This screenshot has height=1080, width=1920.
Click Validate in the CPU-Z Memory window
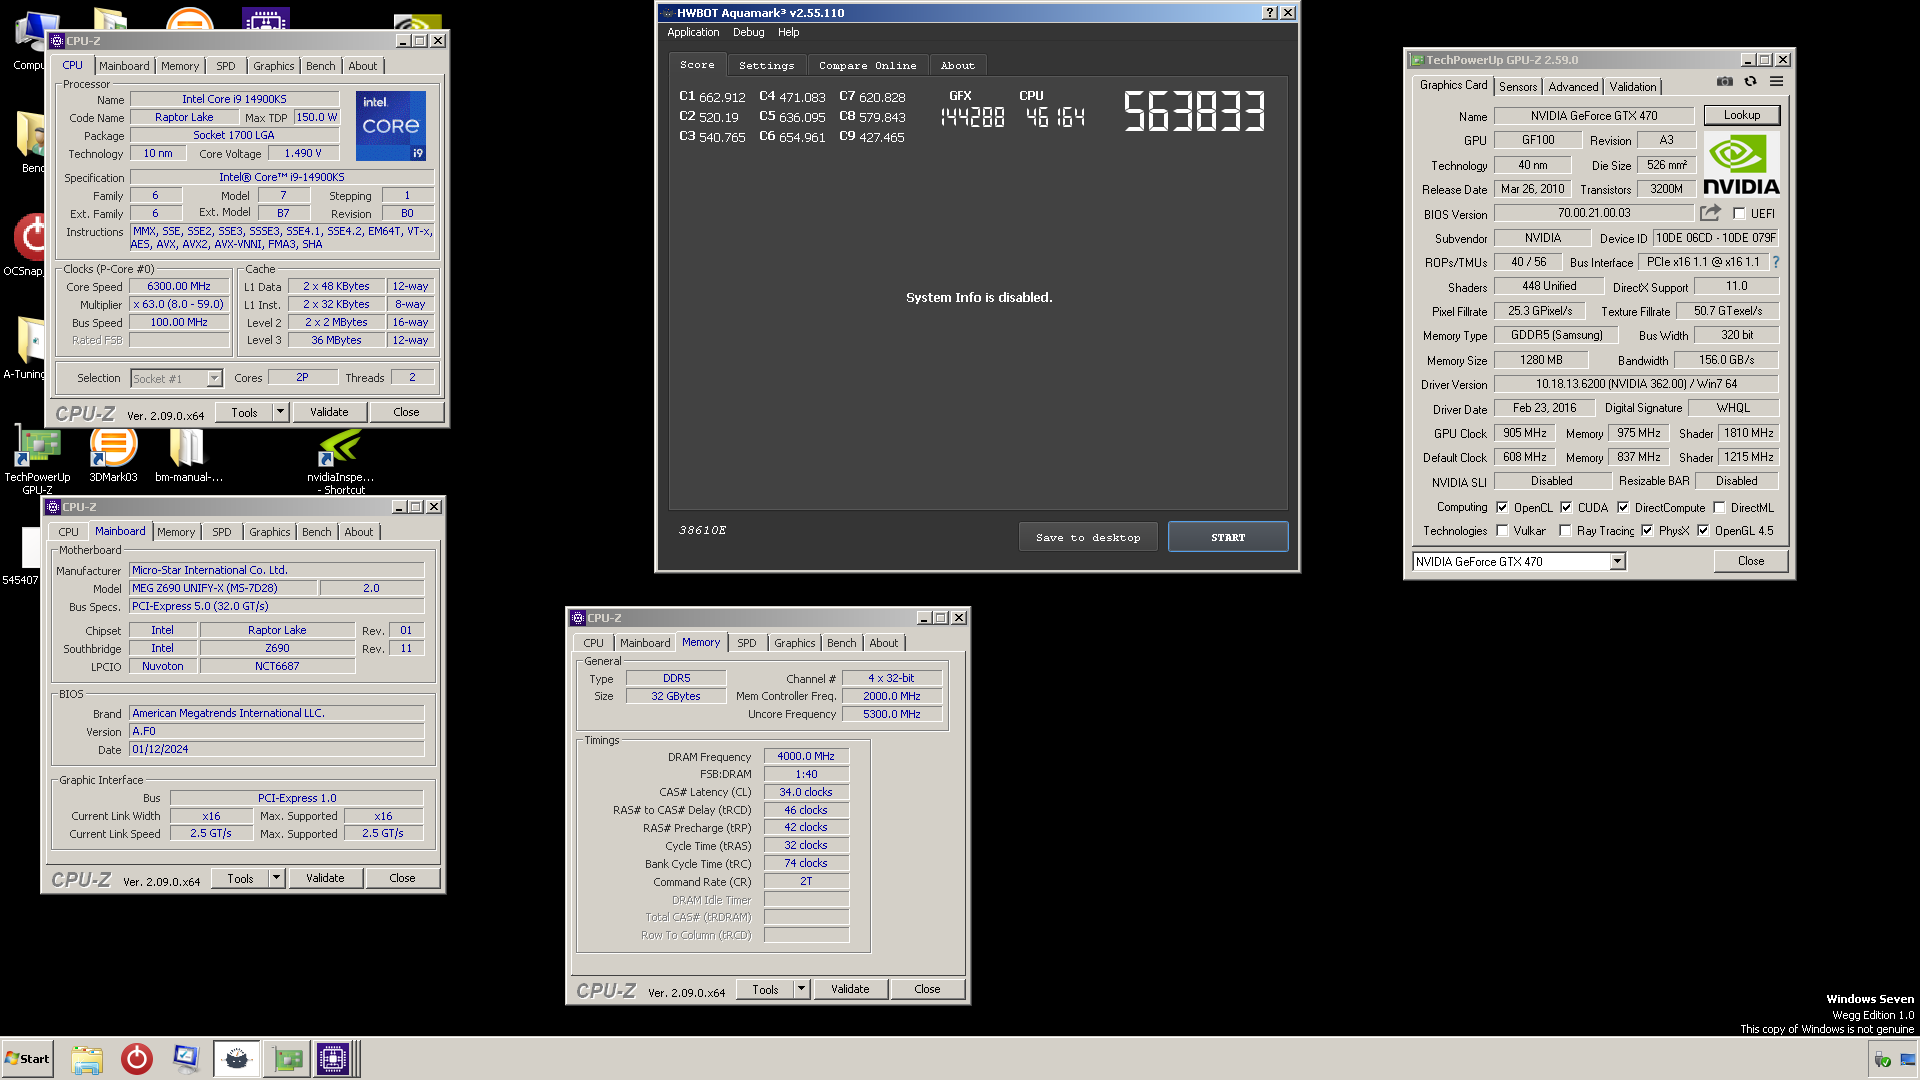[850, 989]
